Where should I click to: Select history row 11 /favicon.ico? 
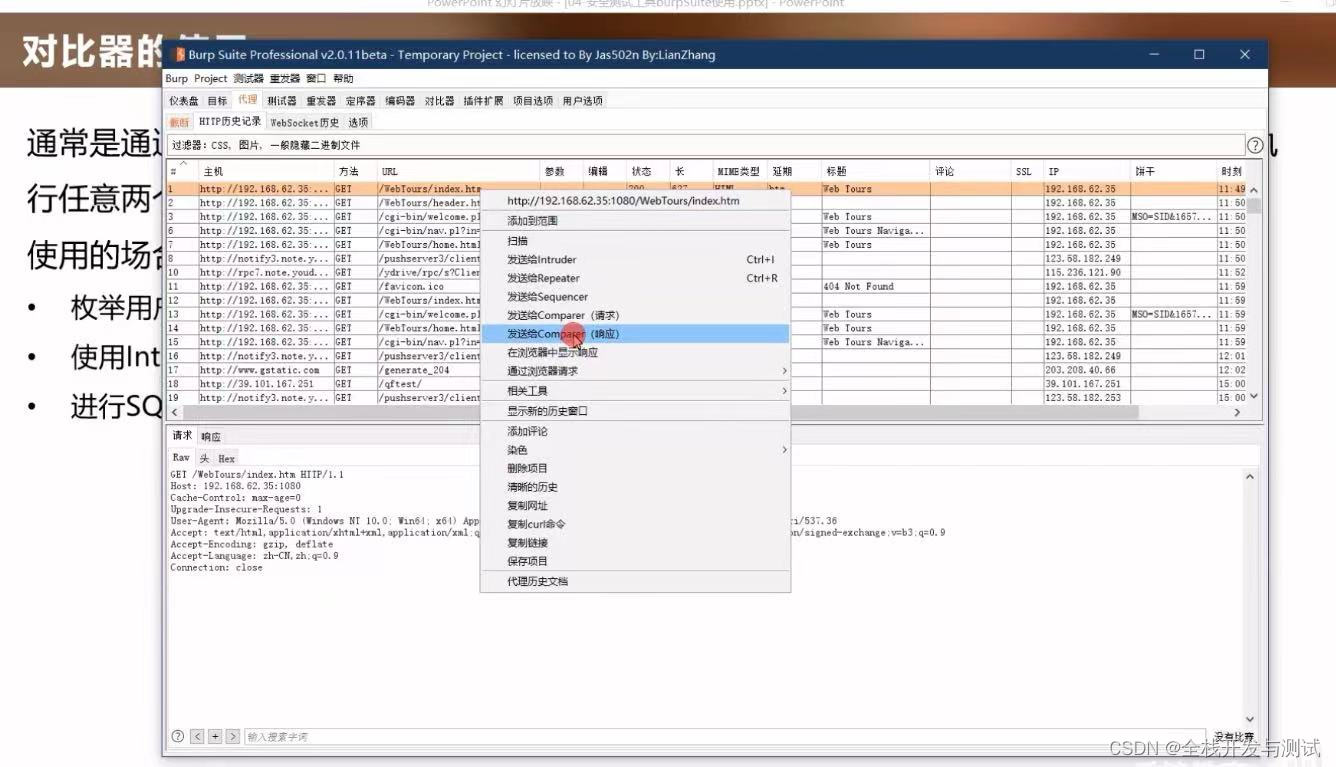tap(705, 286)
